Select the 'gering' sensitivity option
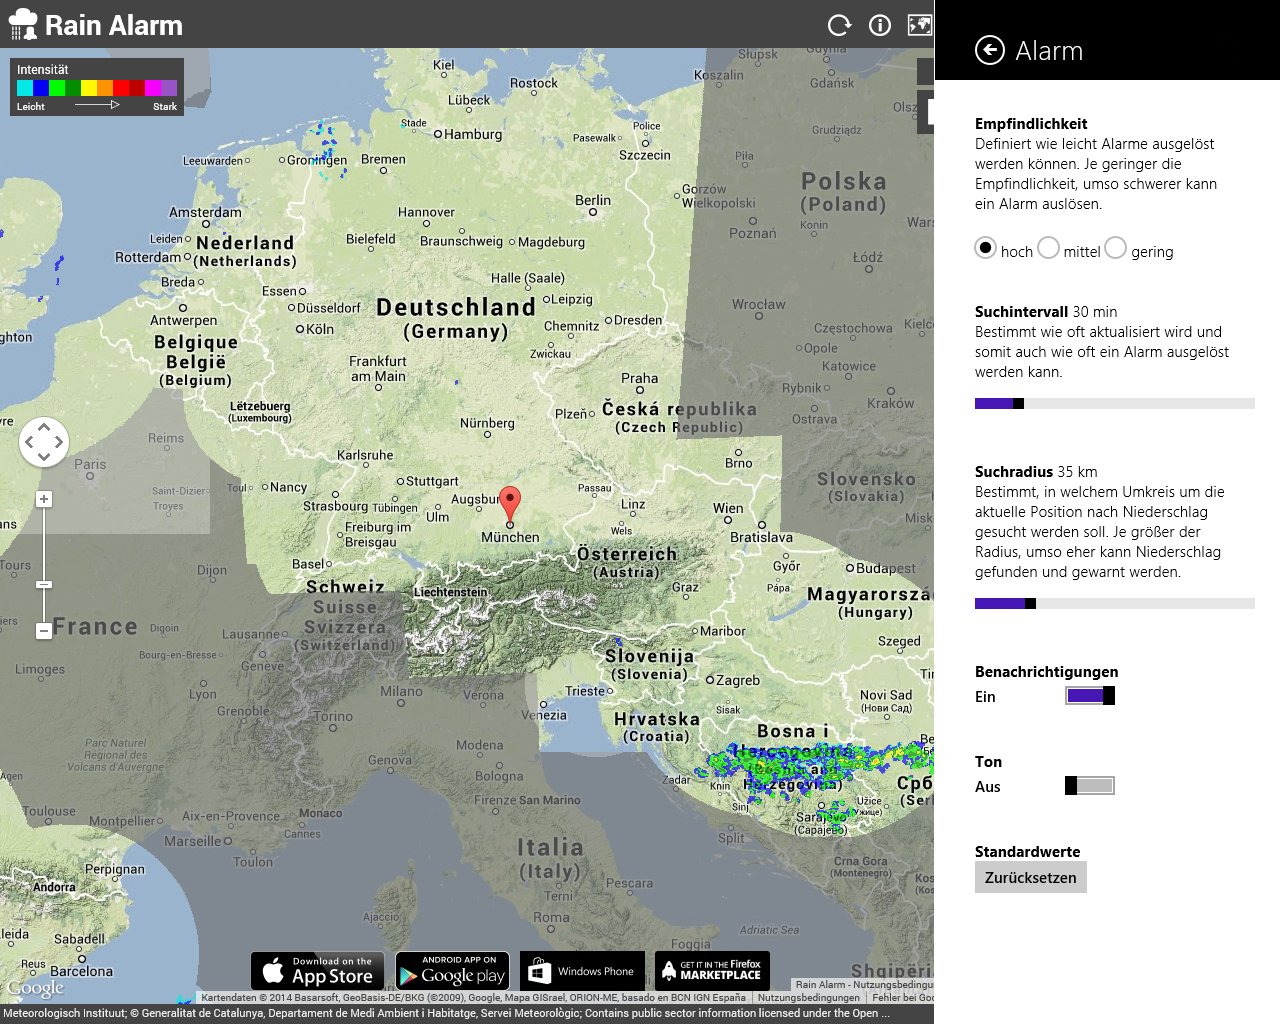This screenshot has width=1280, height=1024. tap(1116, 248)
